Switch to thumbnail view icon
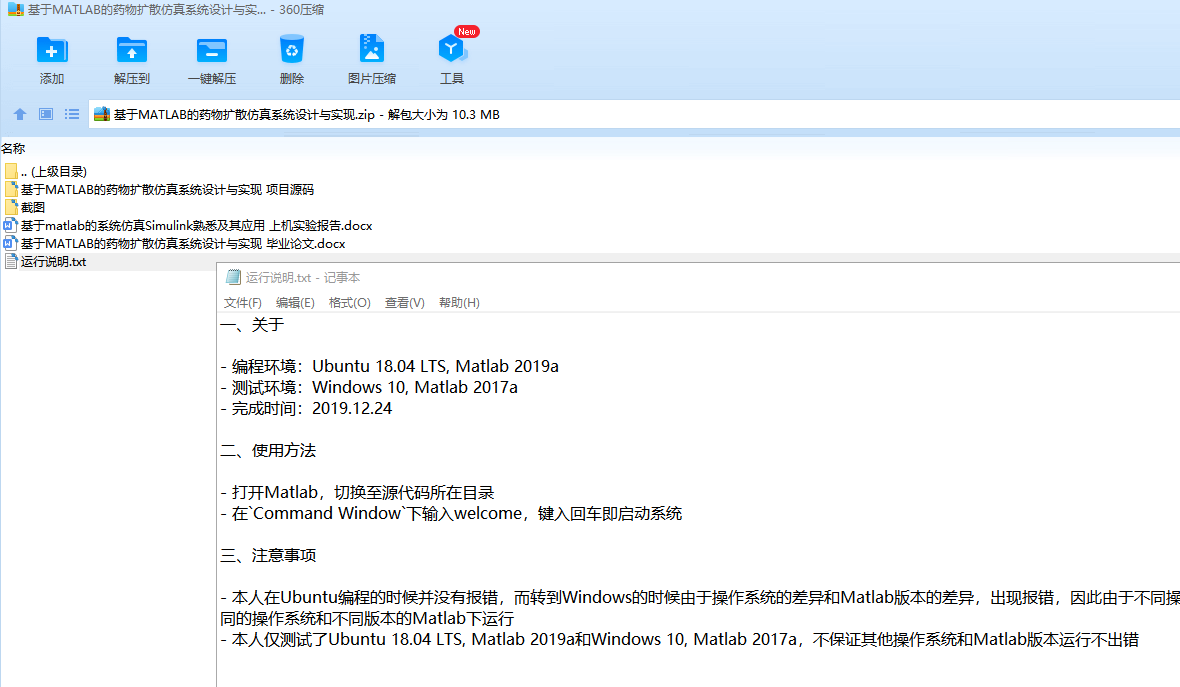 click(x=46, y=114)
